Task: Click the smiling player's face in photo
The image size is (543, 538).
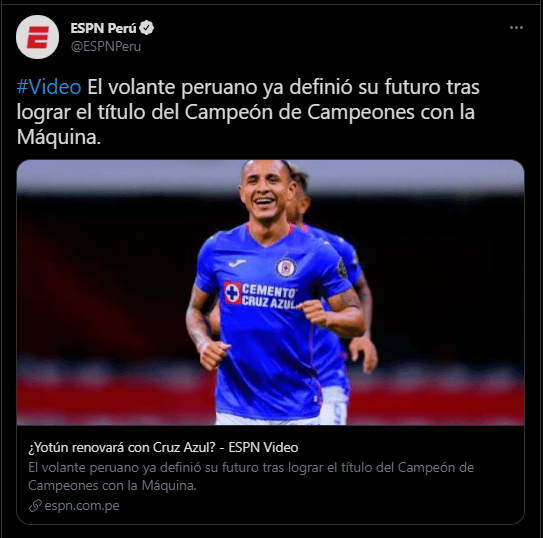Action: 265,195
